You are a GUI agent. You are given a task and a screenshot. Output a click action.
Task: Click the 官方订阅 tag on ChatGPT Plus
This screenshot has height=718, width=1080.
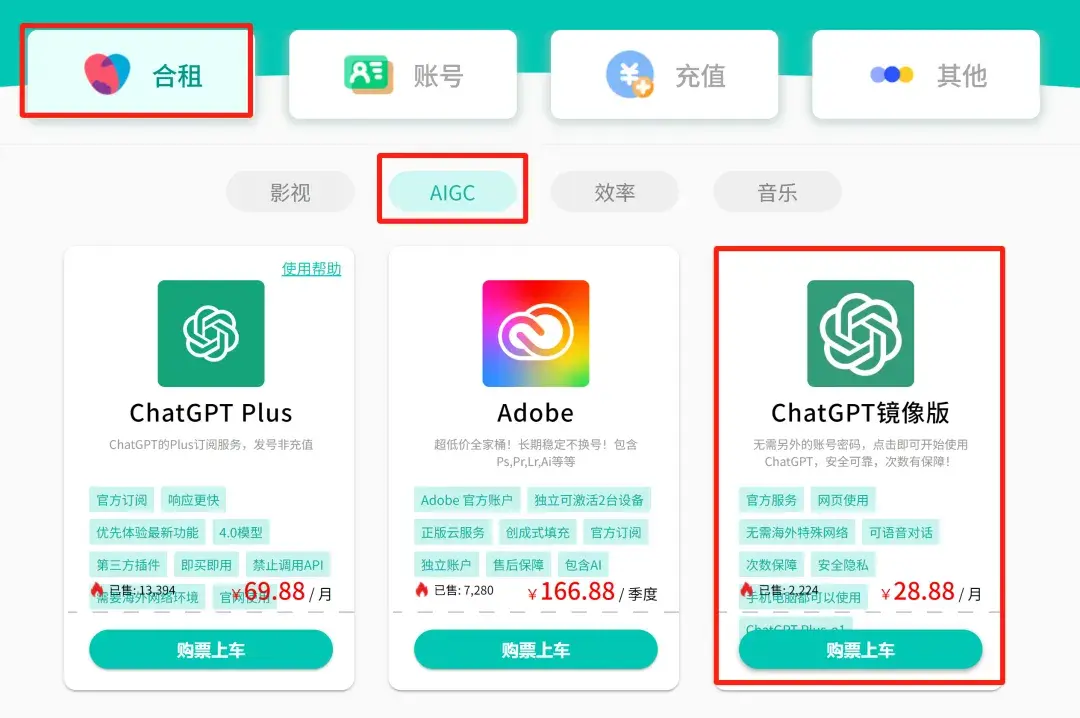(x=122, y=500)
